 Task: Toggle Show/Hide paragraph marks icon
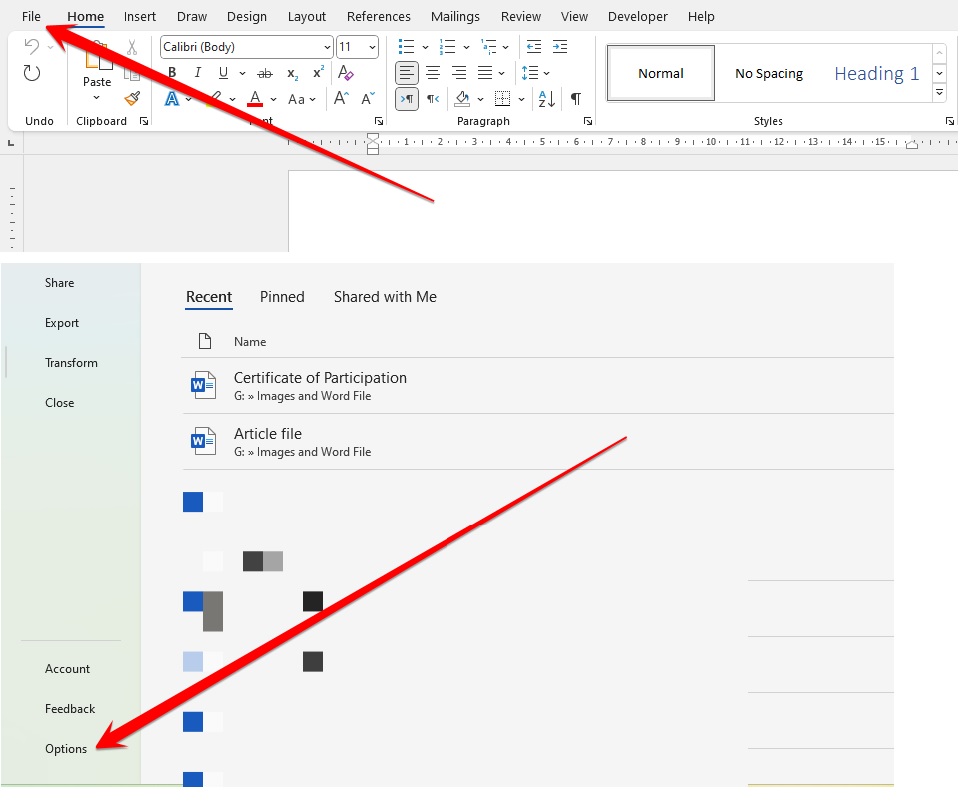point(575,99)
